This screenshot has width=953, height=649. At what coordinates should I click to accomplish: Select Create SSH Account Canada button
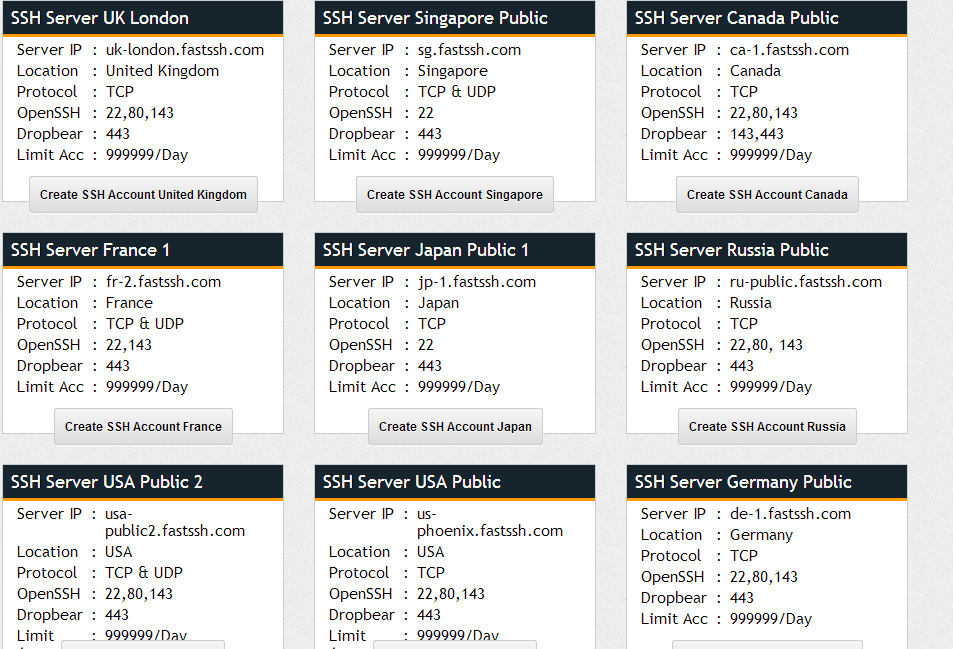click(767, 195)
